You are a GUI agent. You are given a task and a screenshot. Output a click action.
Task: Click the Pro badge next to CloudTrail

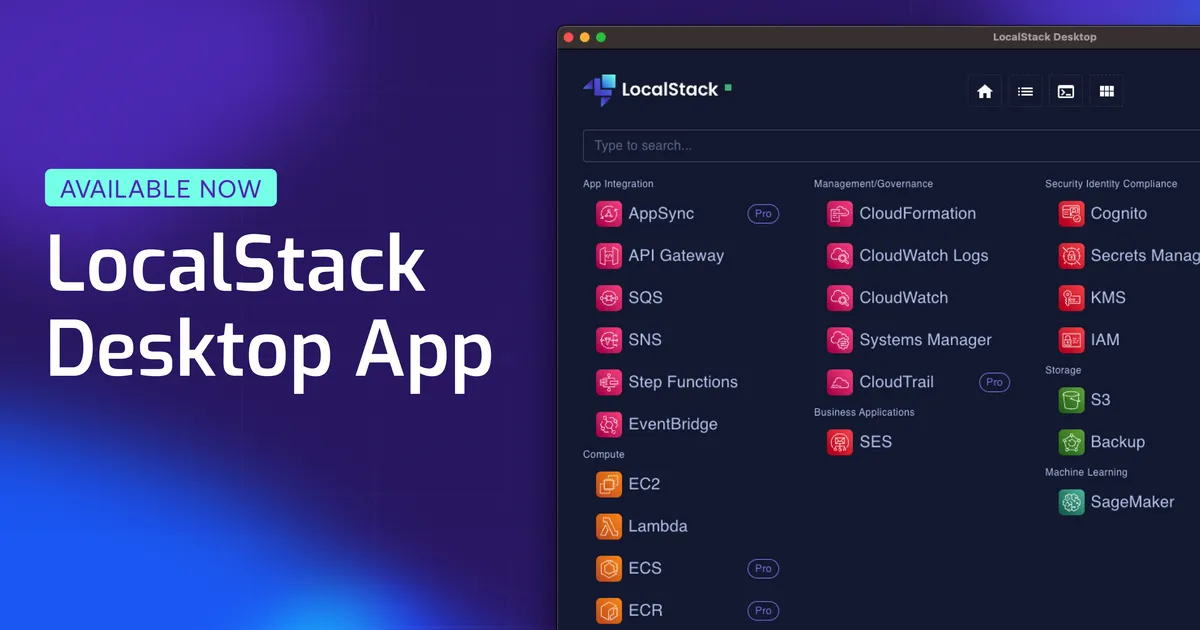click(994, 382)
